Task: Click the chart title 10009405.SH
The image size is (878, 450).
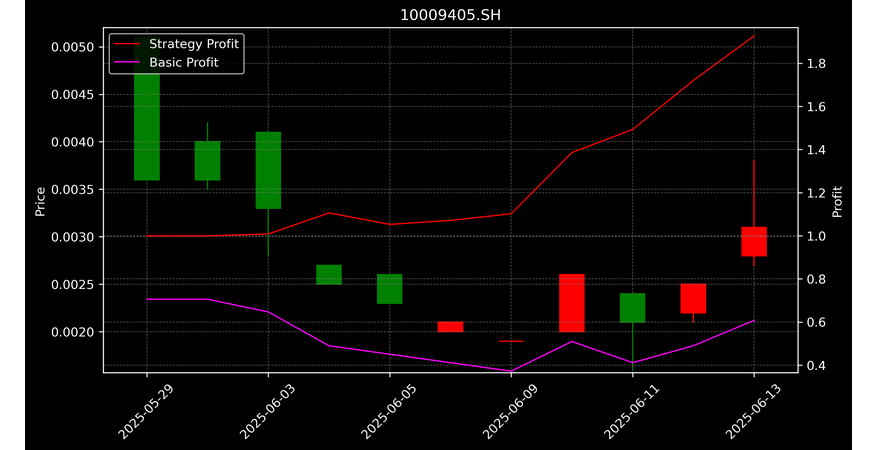Action: click(450, 15)
